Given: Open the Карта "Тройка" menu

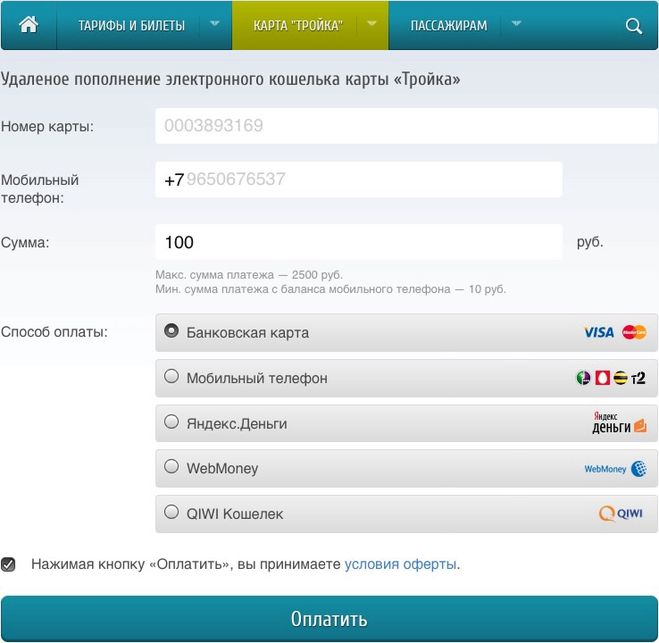Looking at the screenshot, I should [298, 26].
